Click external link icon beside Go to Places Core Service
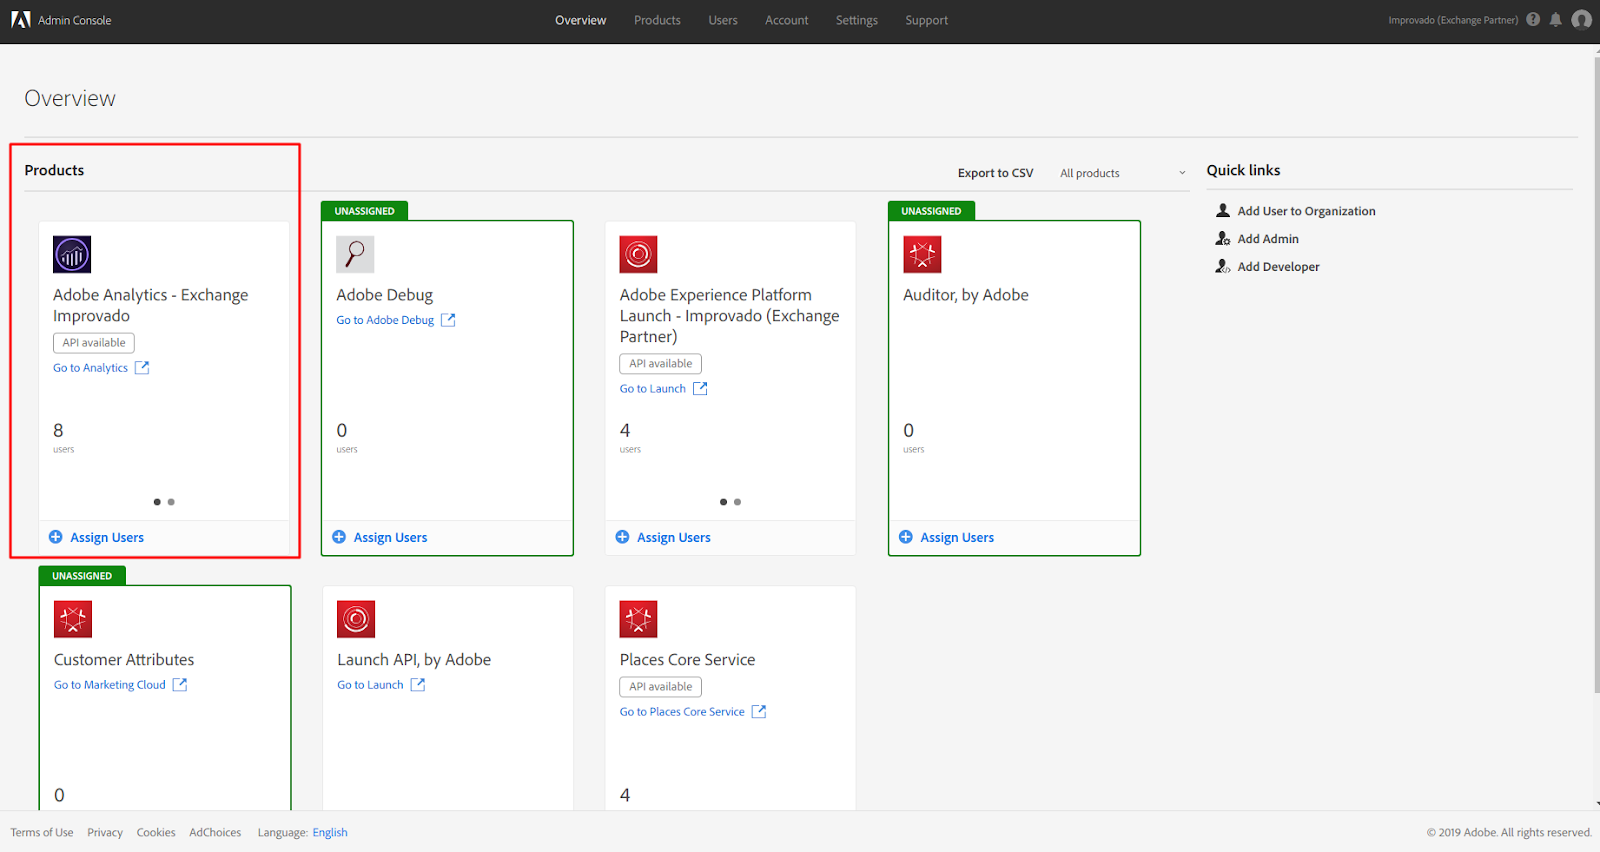 [759, 712]
